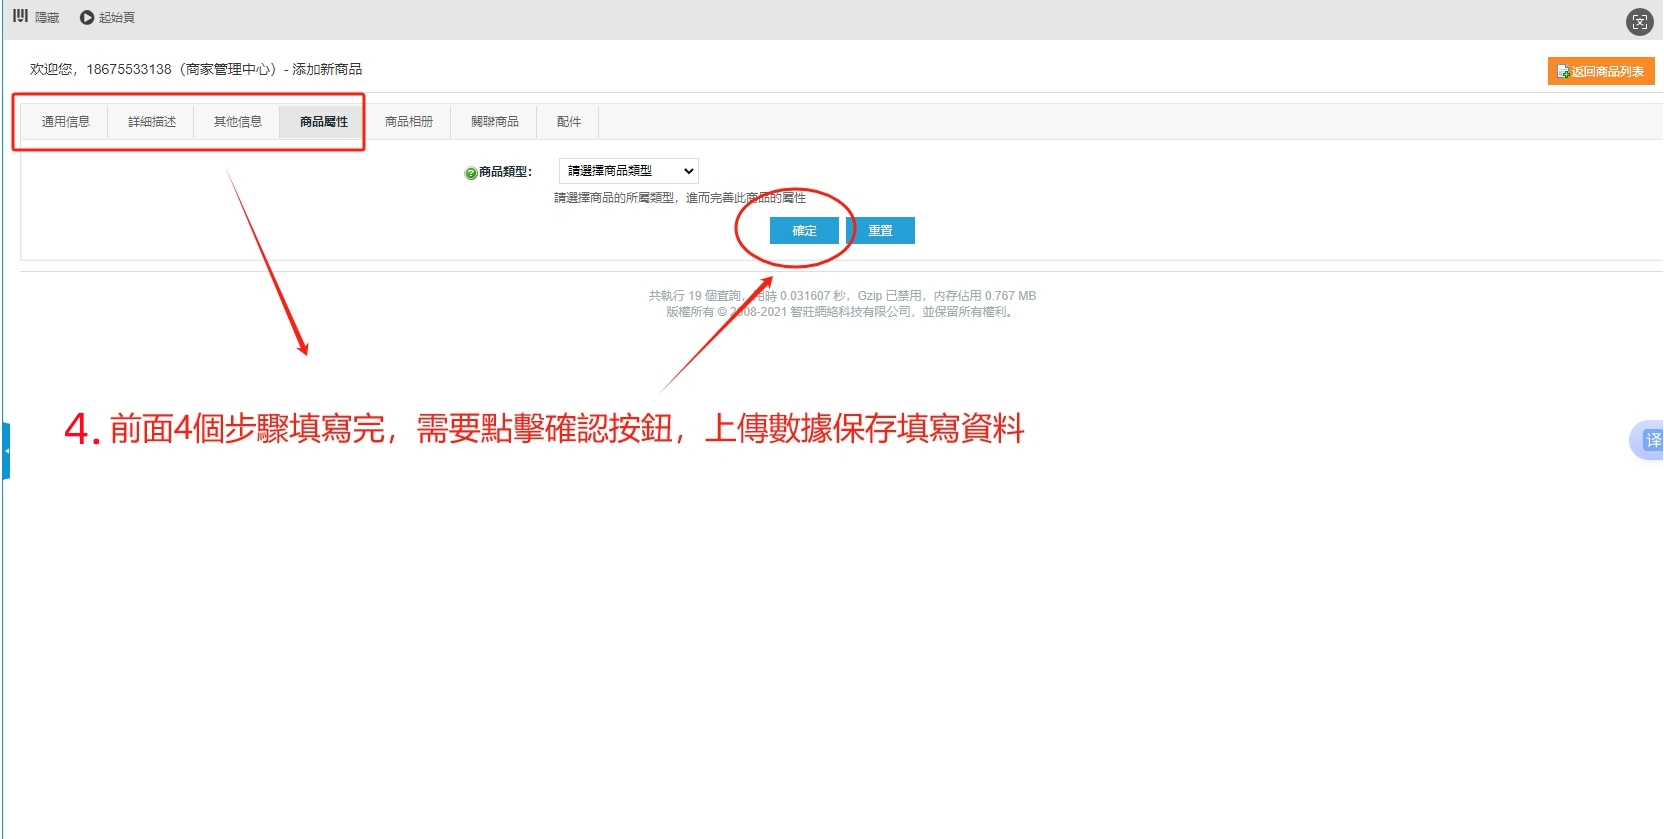Click the green help icon beside 商品類型

coord(470,173)
